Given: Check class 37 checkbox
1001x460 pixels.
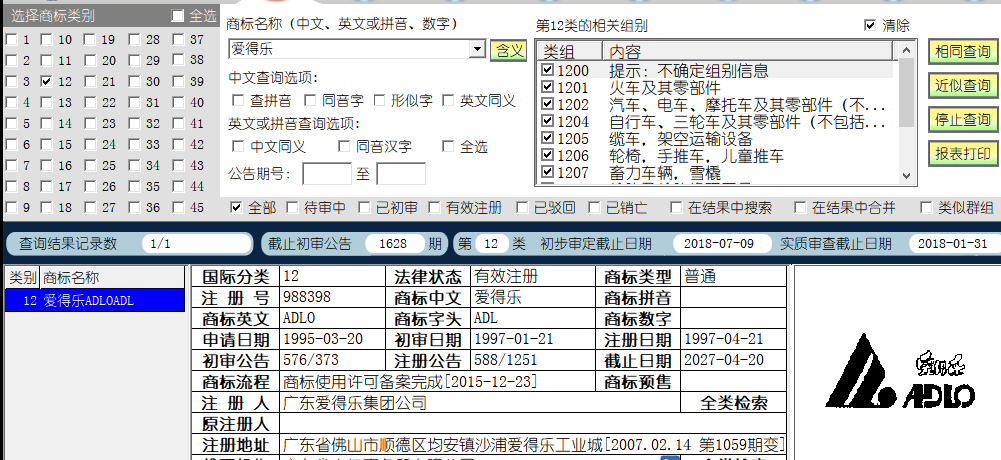Looking at the screenshot, I should (178, 40).
